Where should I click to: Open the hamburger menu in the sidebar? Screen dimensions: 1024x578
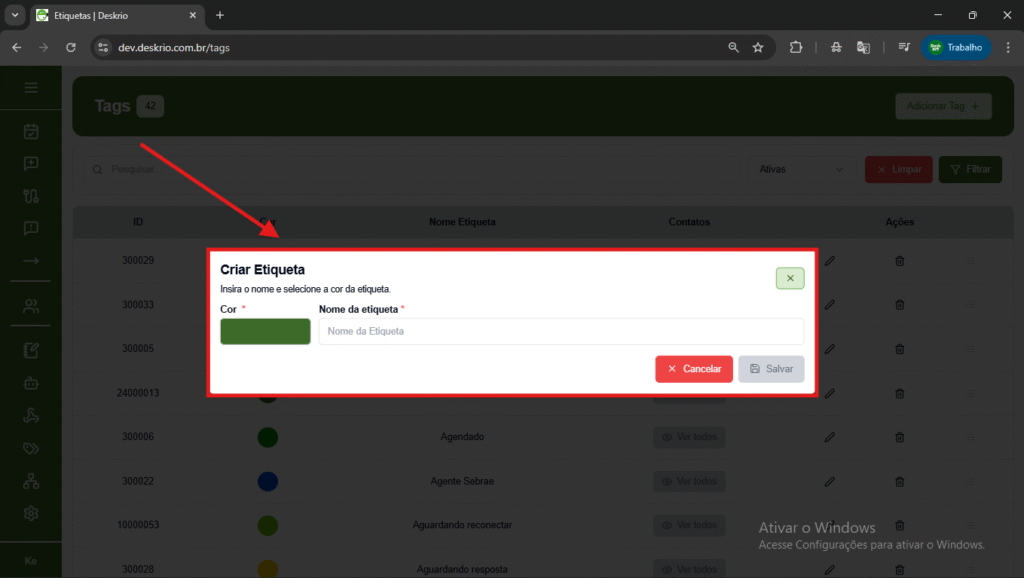click(x=31, y=88)
